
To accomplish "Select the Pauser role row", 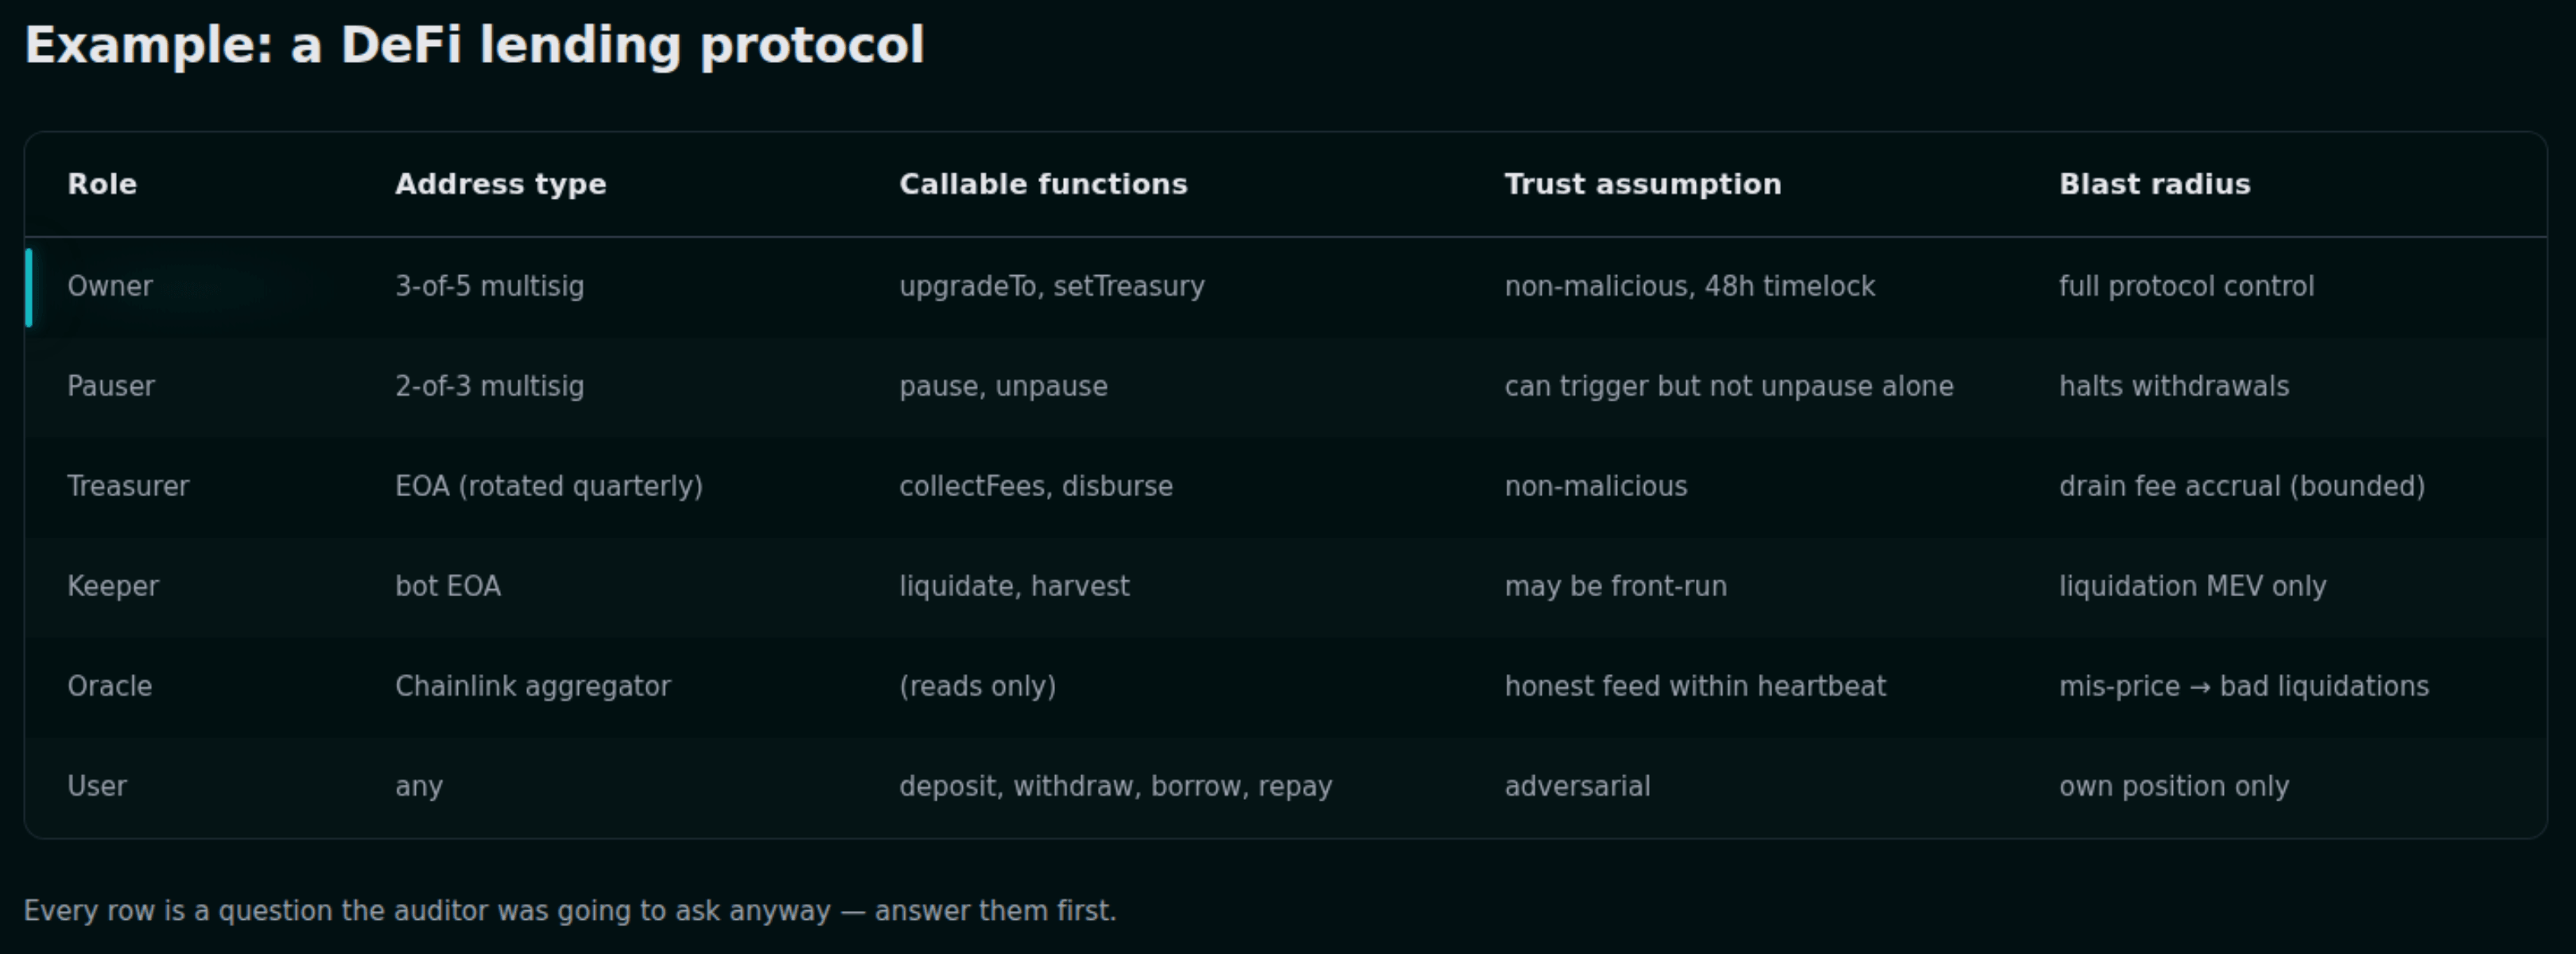I will tap(1286, 387).
